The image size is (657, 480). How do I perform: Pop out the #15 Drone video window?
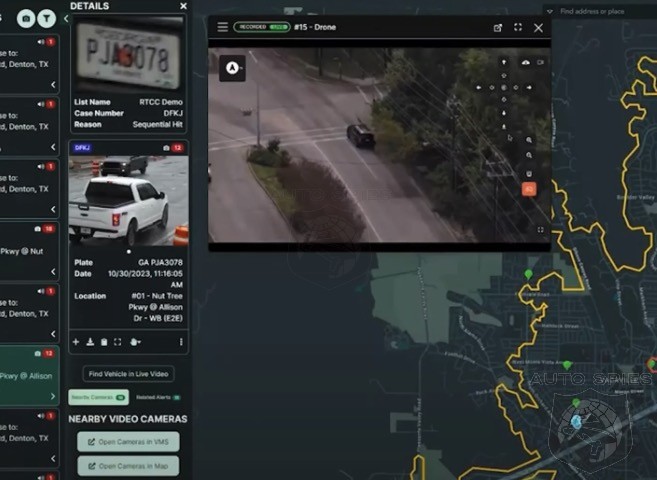497,28
